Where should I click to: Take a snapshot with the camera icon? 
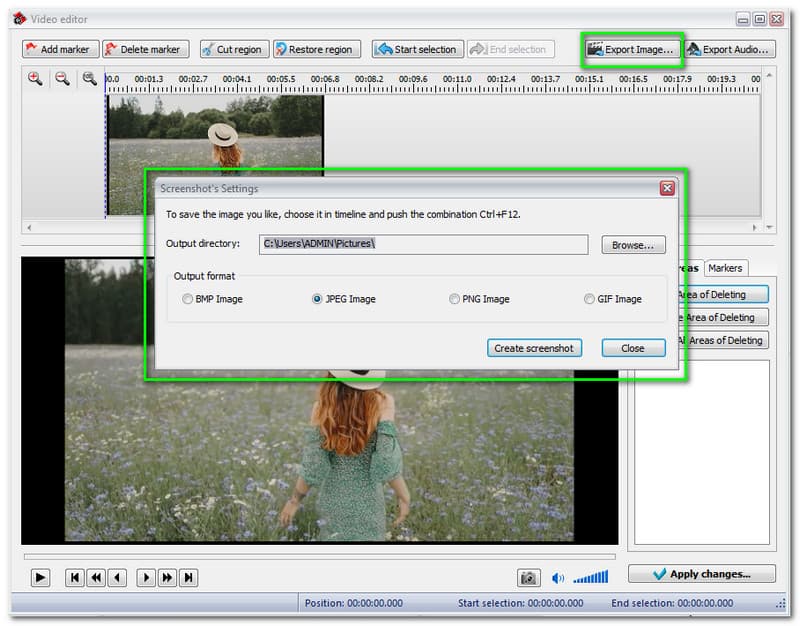tap(528, 577)
